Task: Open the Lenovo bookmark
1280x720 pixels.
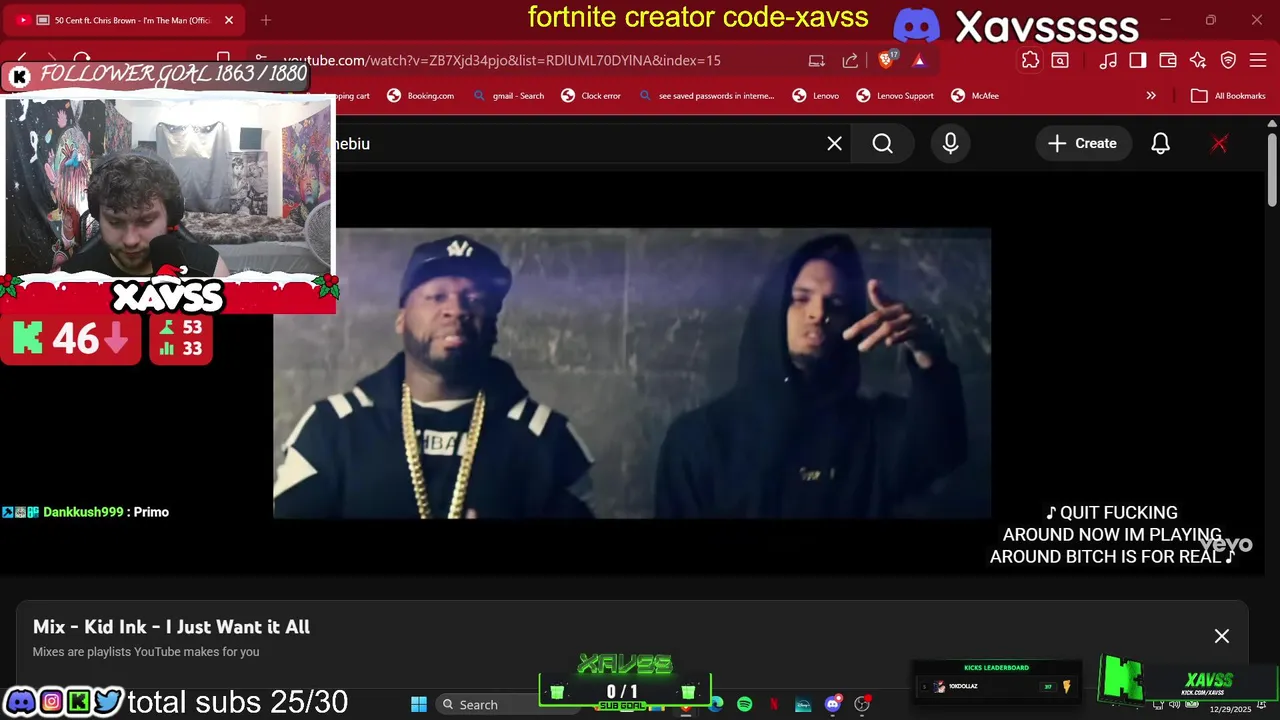Action: (x=816, y=96)
